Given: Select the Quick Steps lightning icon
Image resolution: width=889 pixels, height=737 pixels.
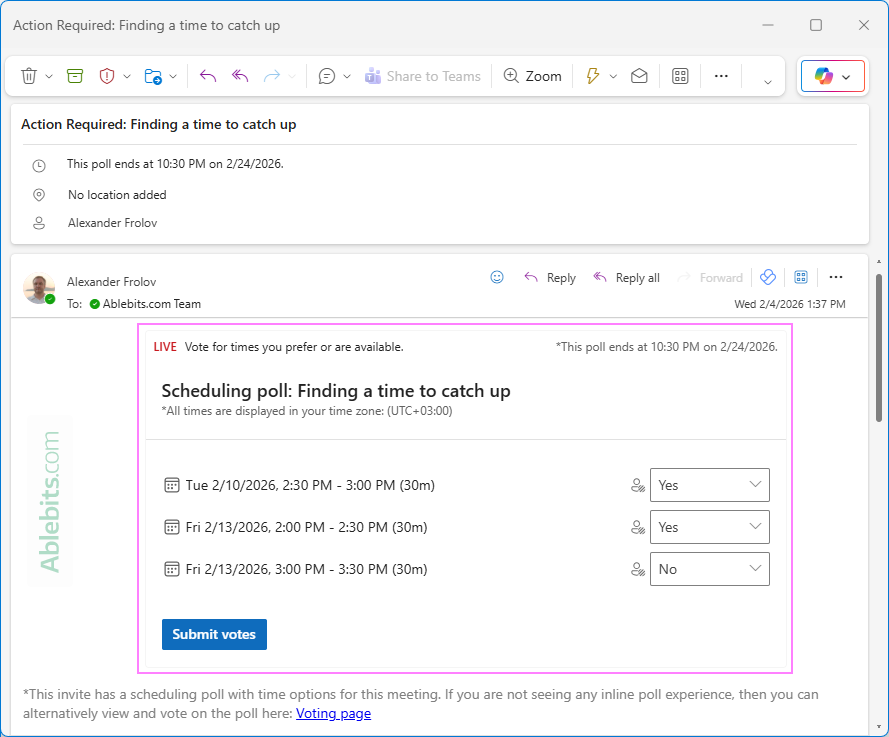Looking at the screenshot, I should point(594,75).
